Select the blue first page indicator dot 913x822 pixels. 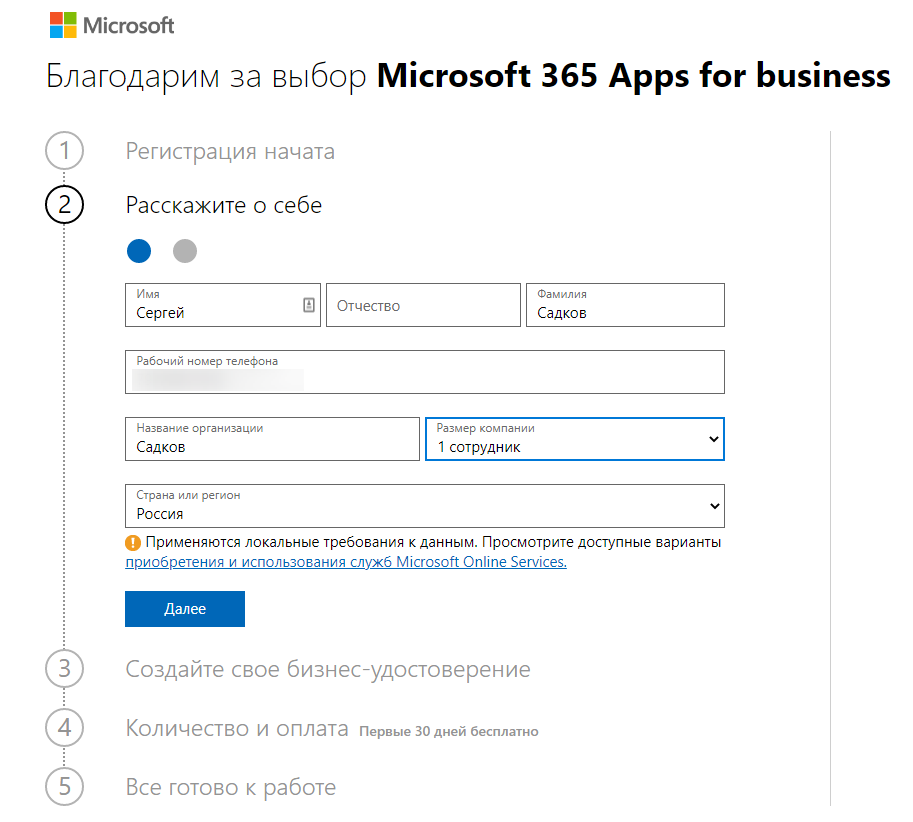(x=139, y=251)
